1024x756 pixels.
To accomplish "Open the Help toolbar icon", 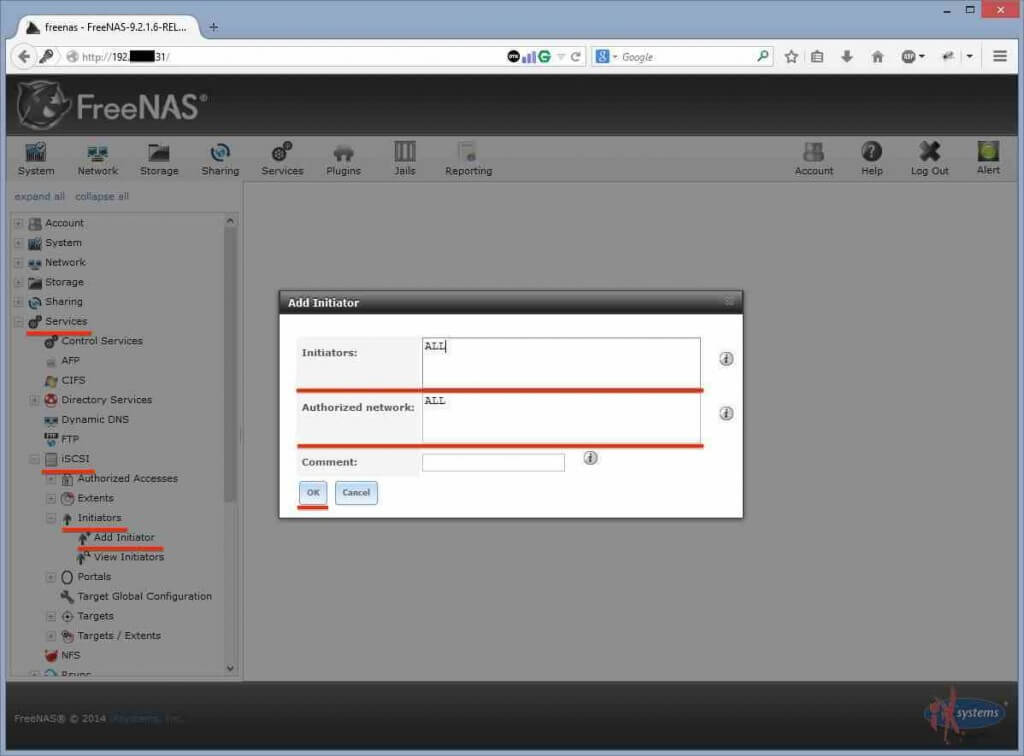I will [x=871, y=159].
